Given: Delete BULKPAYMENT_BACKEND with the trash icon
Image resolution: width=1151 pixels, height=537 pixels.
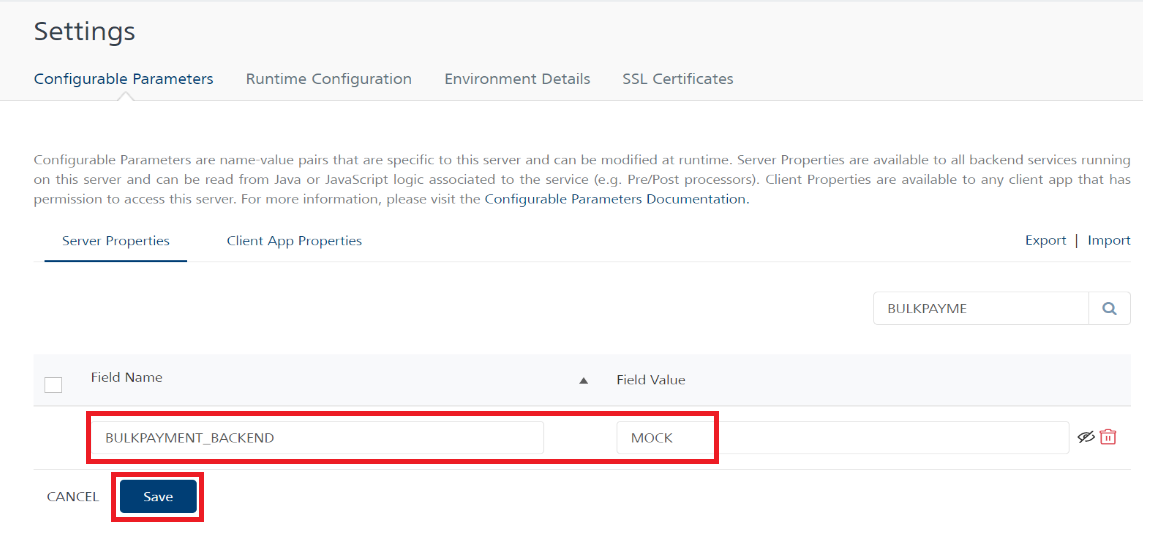Looking at the screenshot, I should point(1108,437).
